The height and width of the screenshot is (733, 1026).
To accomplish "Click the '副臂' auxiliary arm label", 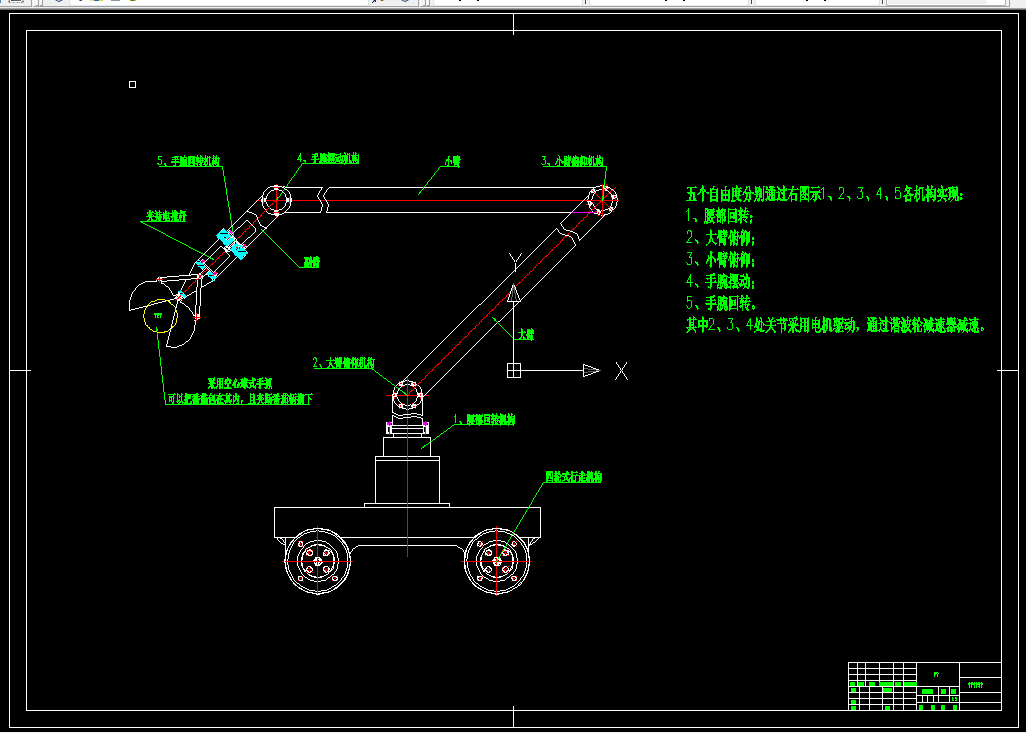I will 311,262.
